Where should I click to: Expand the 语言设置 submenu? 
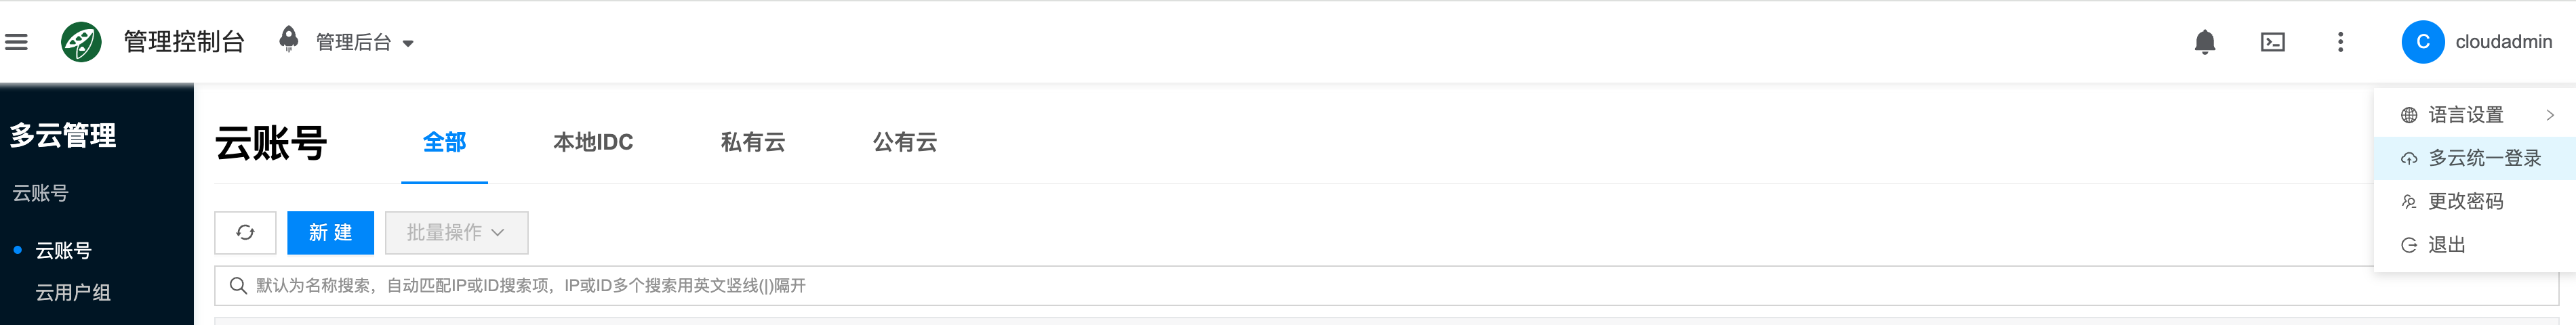[x=2475, y=115]
